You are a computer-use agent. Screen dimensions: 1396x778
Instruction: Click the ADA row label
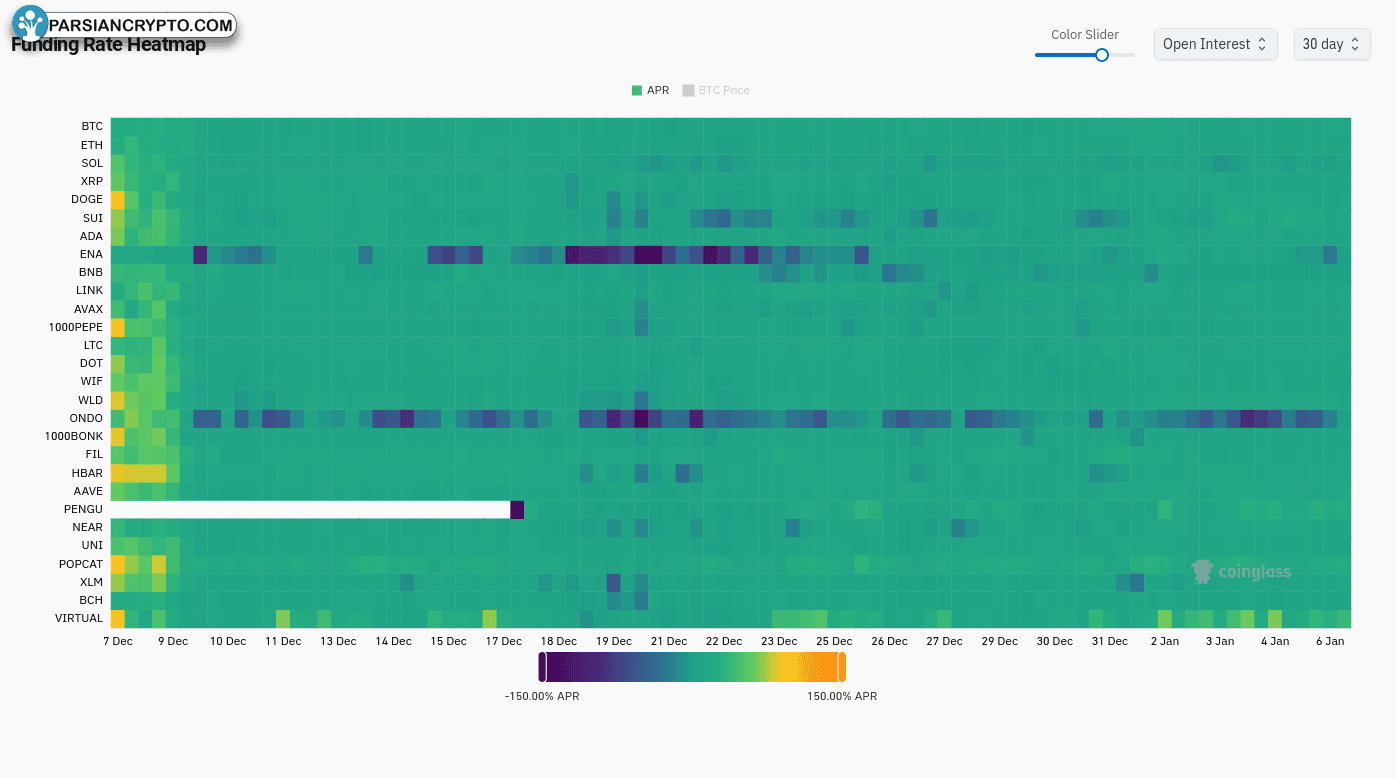tap(92, 236)
